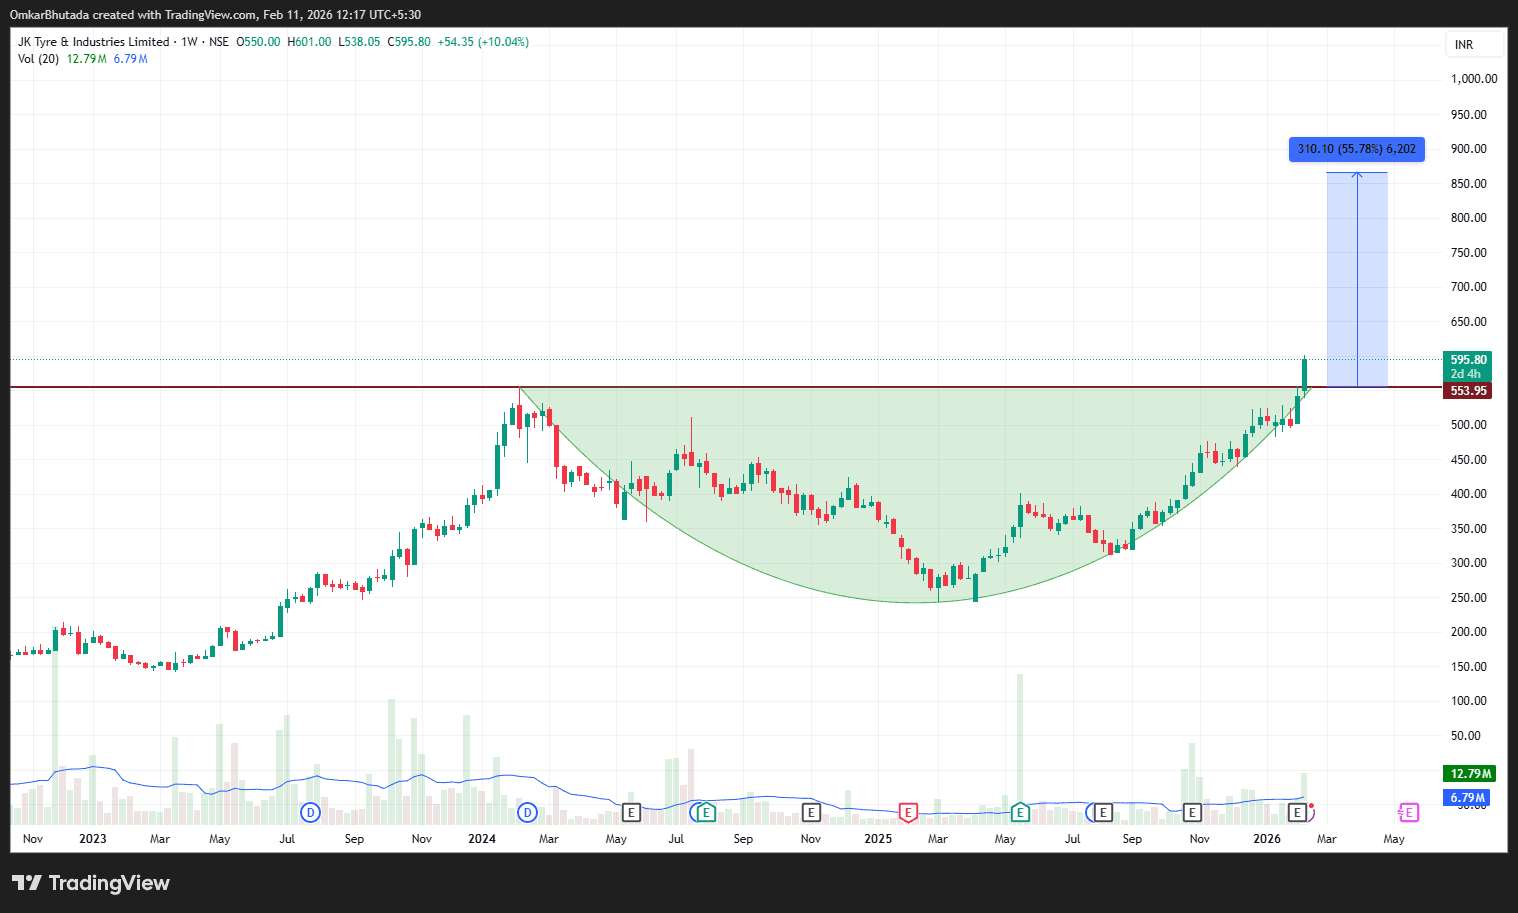Click the JK Tyre & Industries Limited symbol title

pos(94,42)
